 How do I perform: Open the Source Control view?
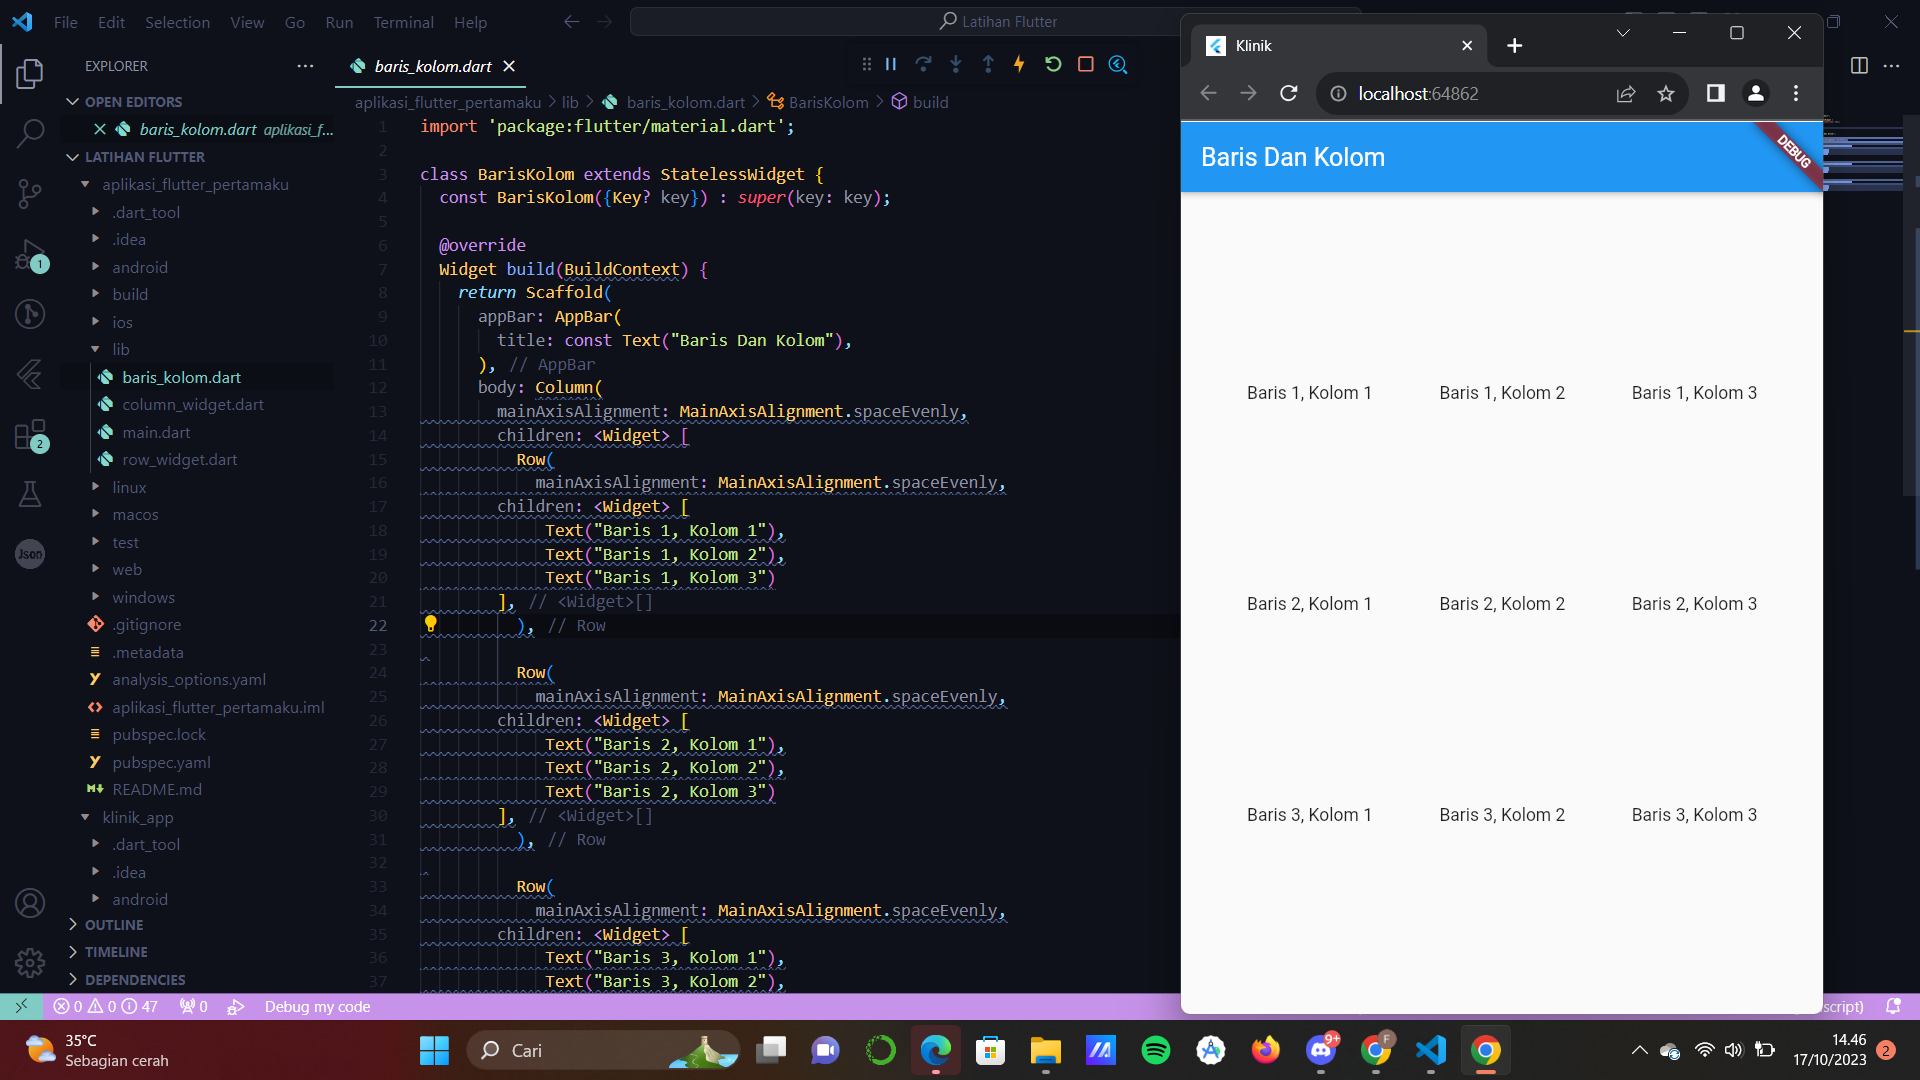30,194
